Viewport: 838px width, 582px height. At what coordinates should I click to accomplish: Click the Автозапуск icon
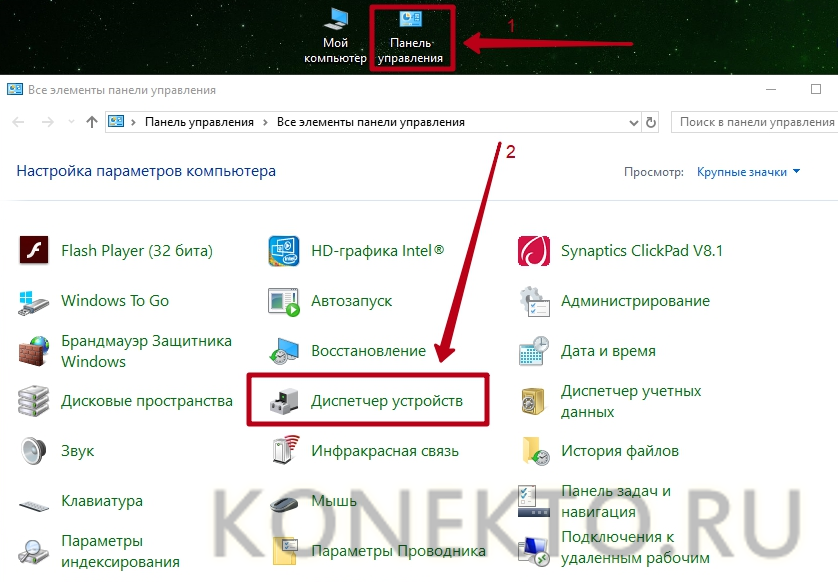[284, 301]
